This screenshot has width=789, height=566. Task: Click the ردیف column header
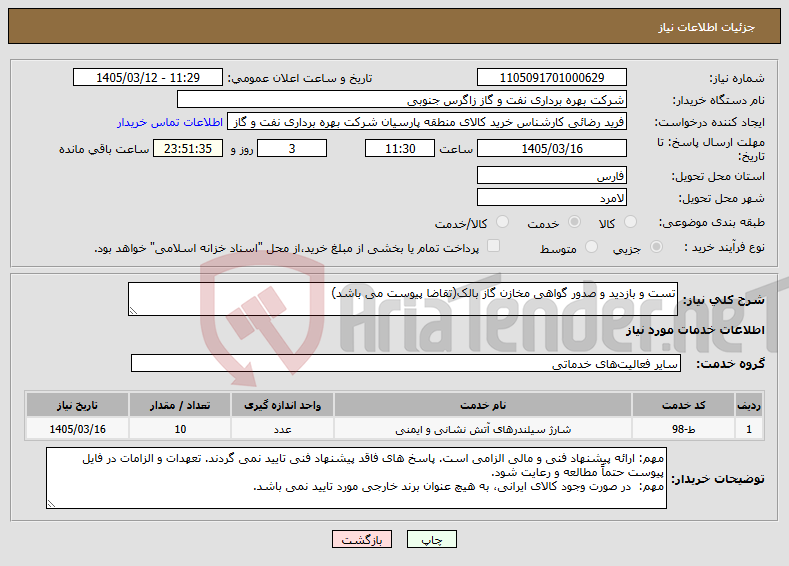tap(749, 405)
